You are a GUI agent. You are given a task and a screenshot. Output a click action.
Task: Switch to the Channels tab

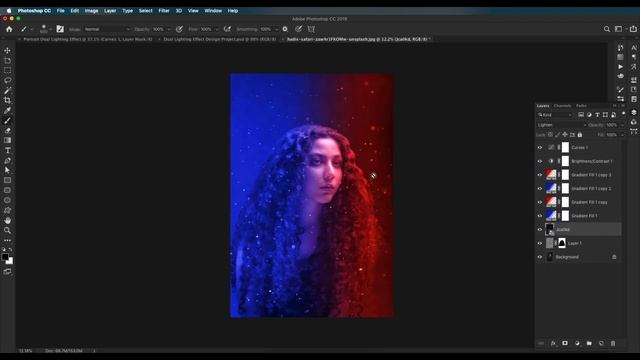[562, 106]
